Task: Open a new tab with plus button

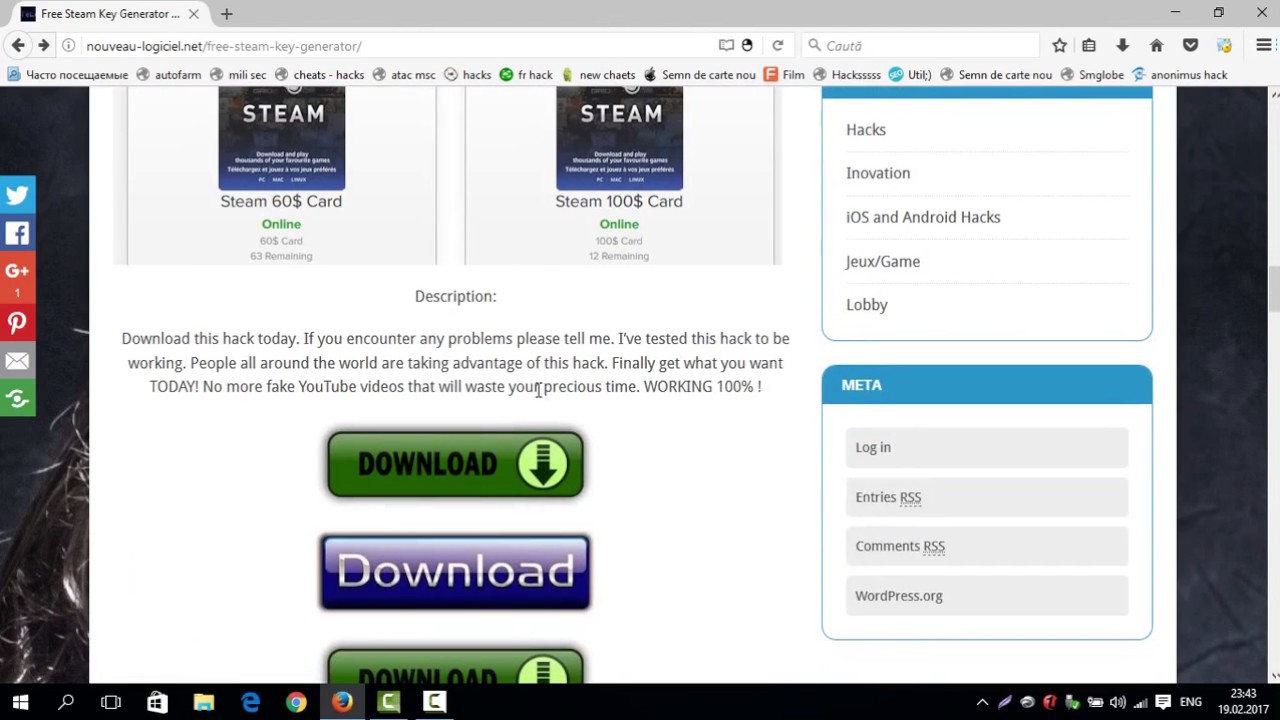Action: point(227,14)
